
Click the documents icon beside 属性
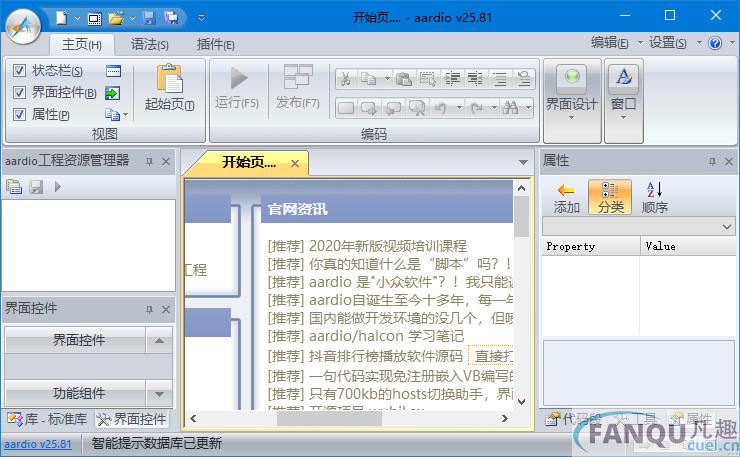[112, 114]
